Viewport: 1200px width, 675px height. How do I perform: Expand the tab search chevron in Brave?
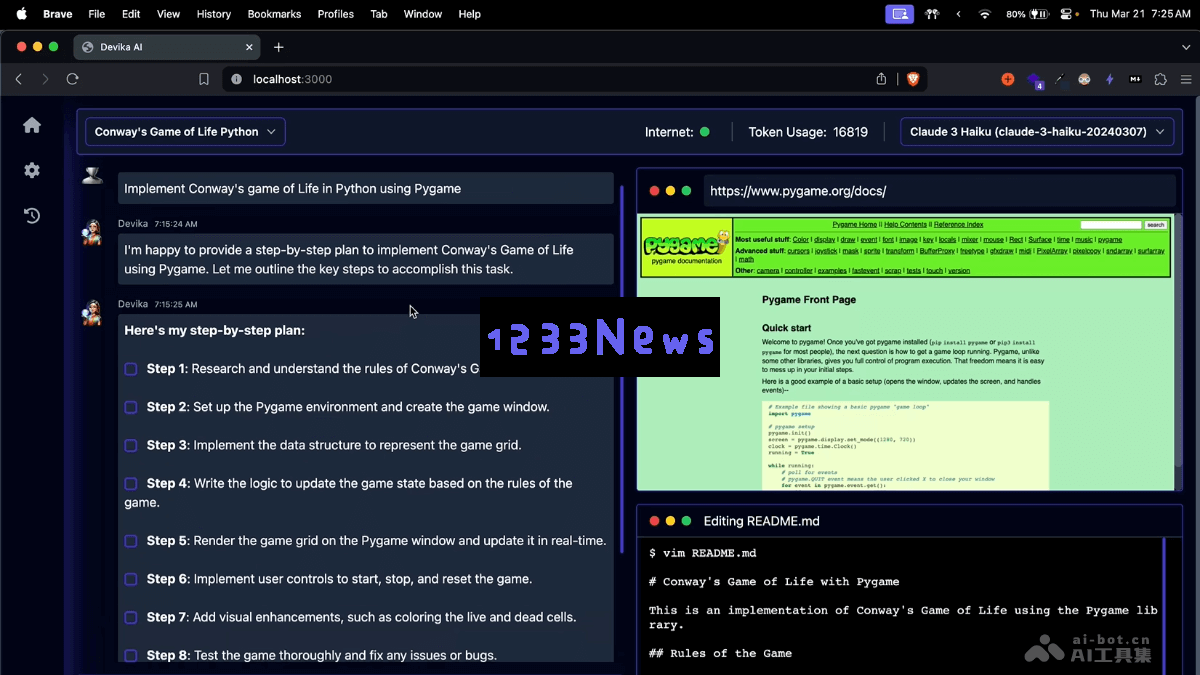1184,47
